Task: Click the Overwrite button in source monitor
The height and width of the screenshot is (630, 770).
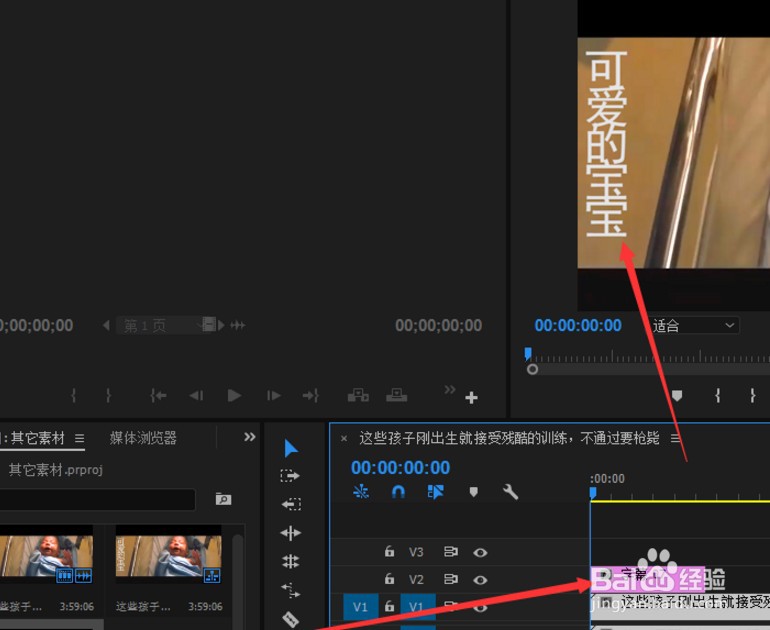Action: tap(396, 395)
